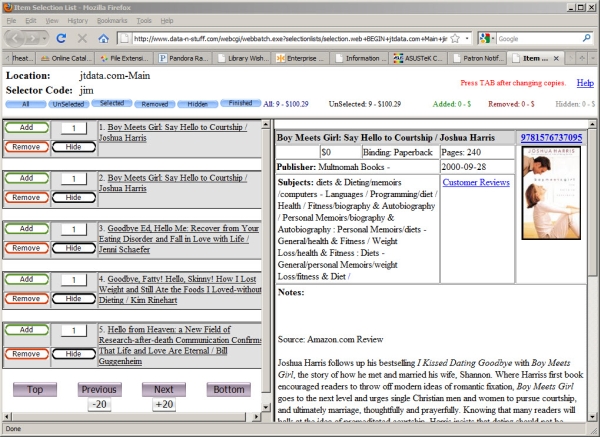Open the Google search engine icon menu
Image resolution: width=600 pixels, height=437 pixels.
487,38
